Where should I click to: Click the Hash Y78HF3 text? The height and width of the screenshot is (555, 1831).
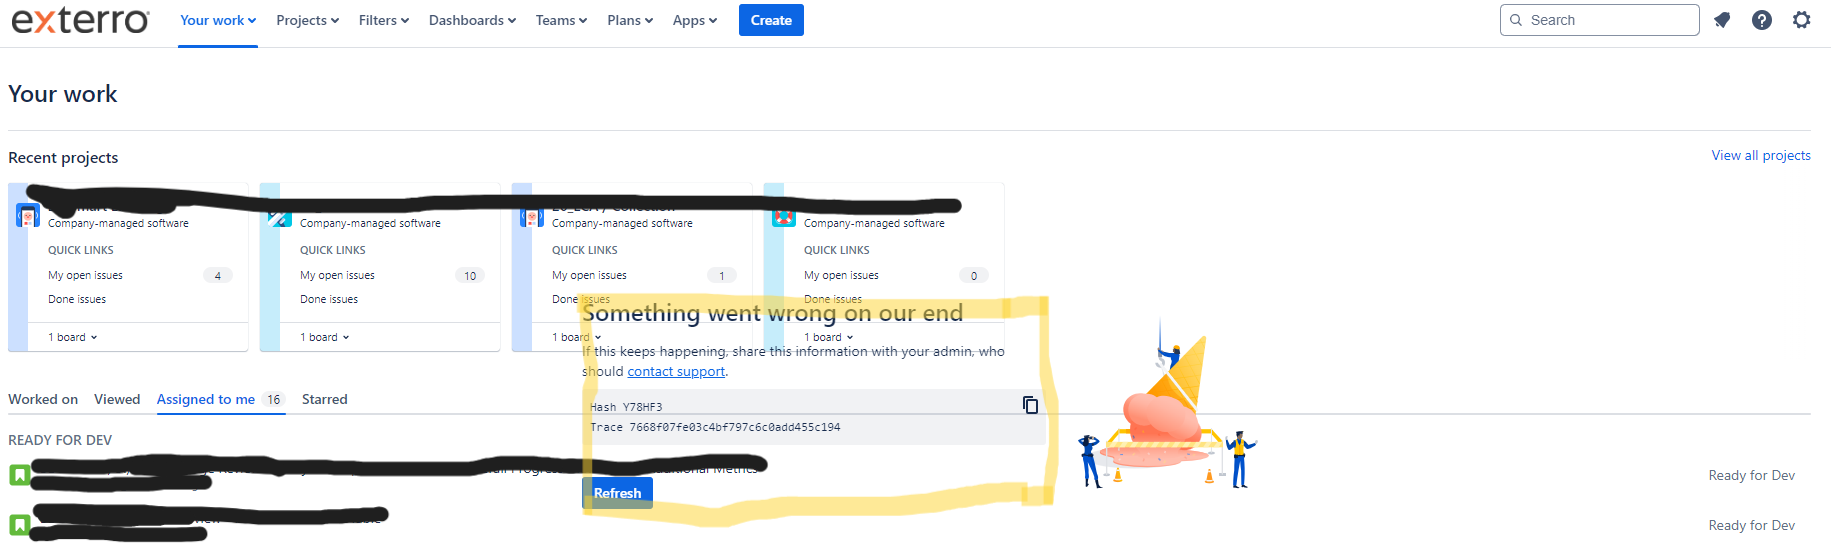click(x=626, y=407)
